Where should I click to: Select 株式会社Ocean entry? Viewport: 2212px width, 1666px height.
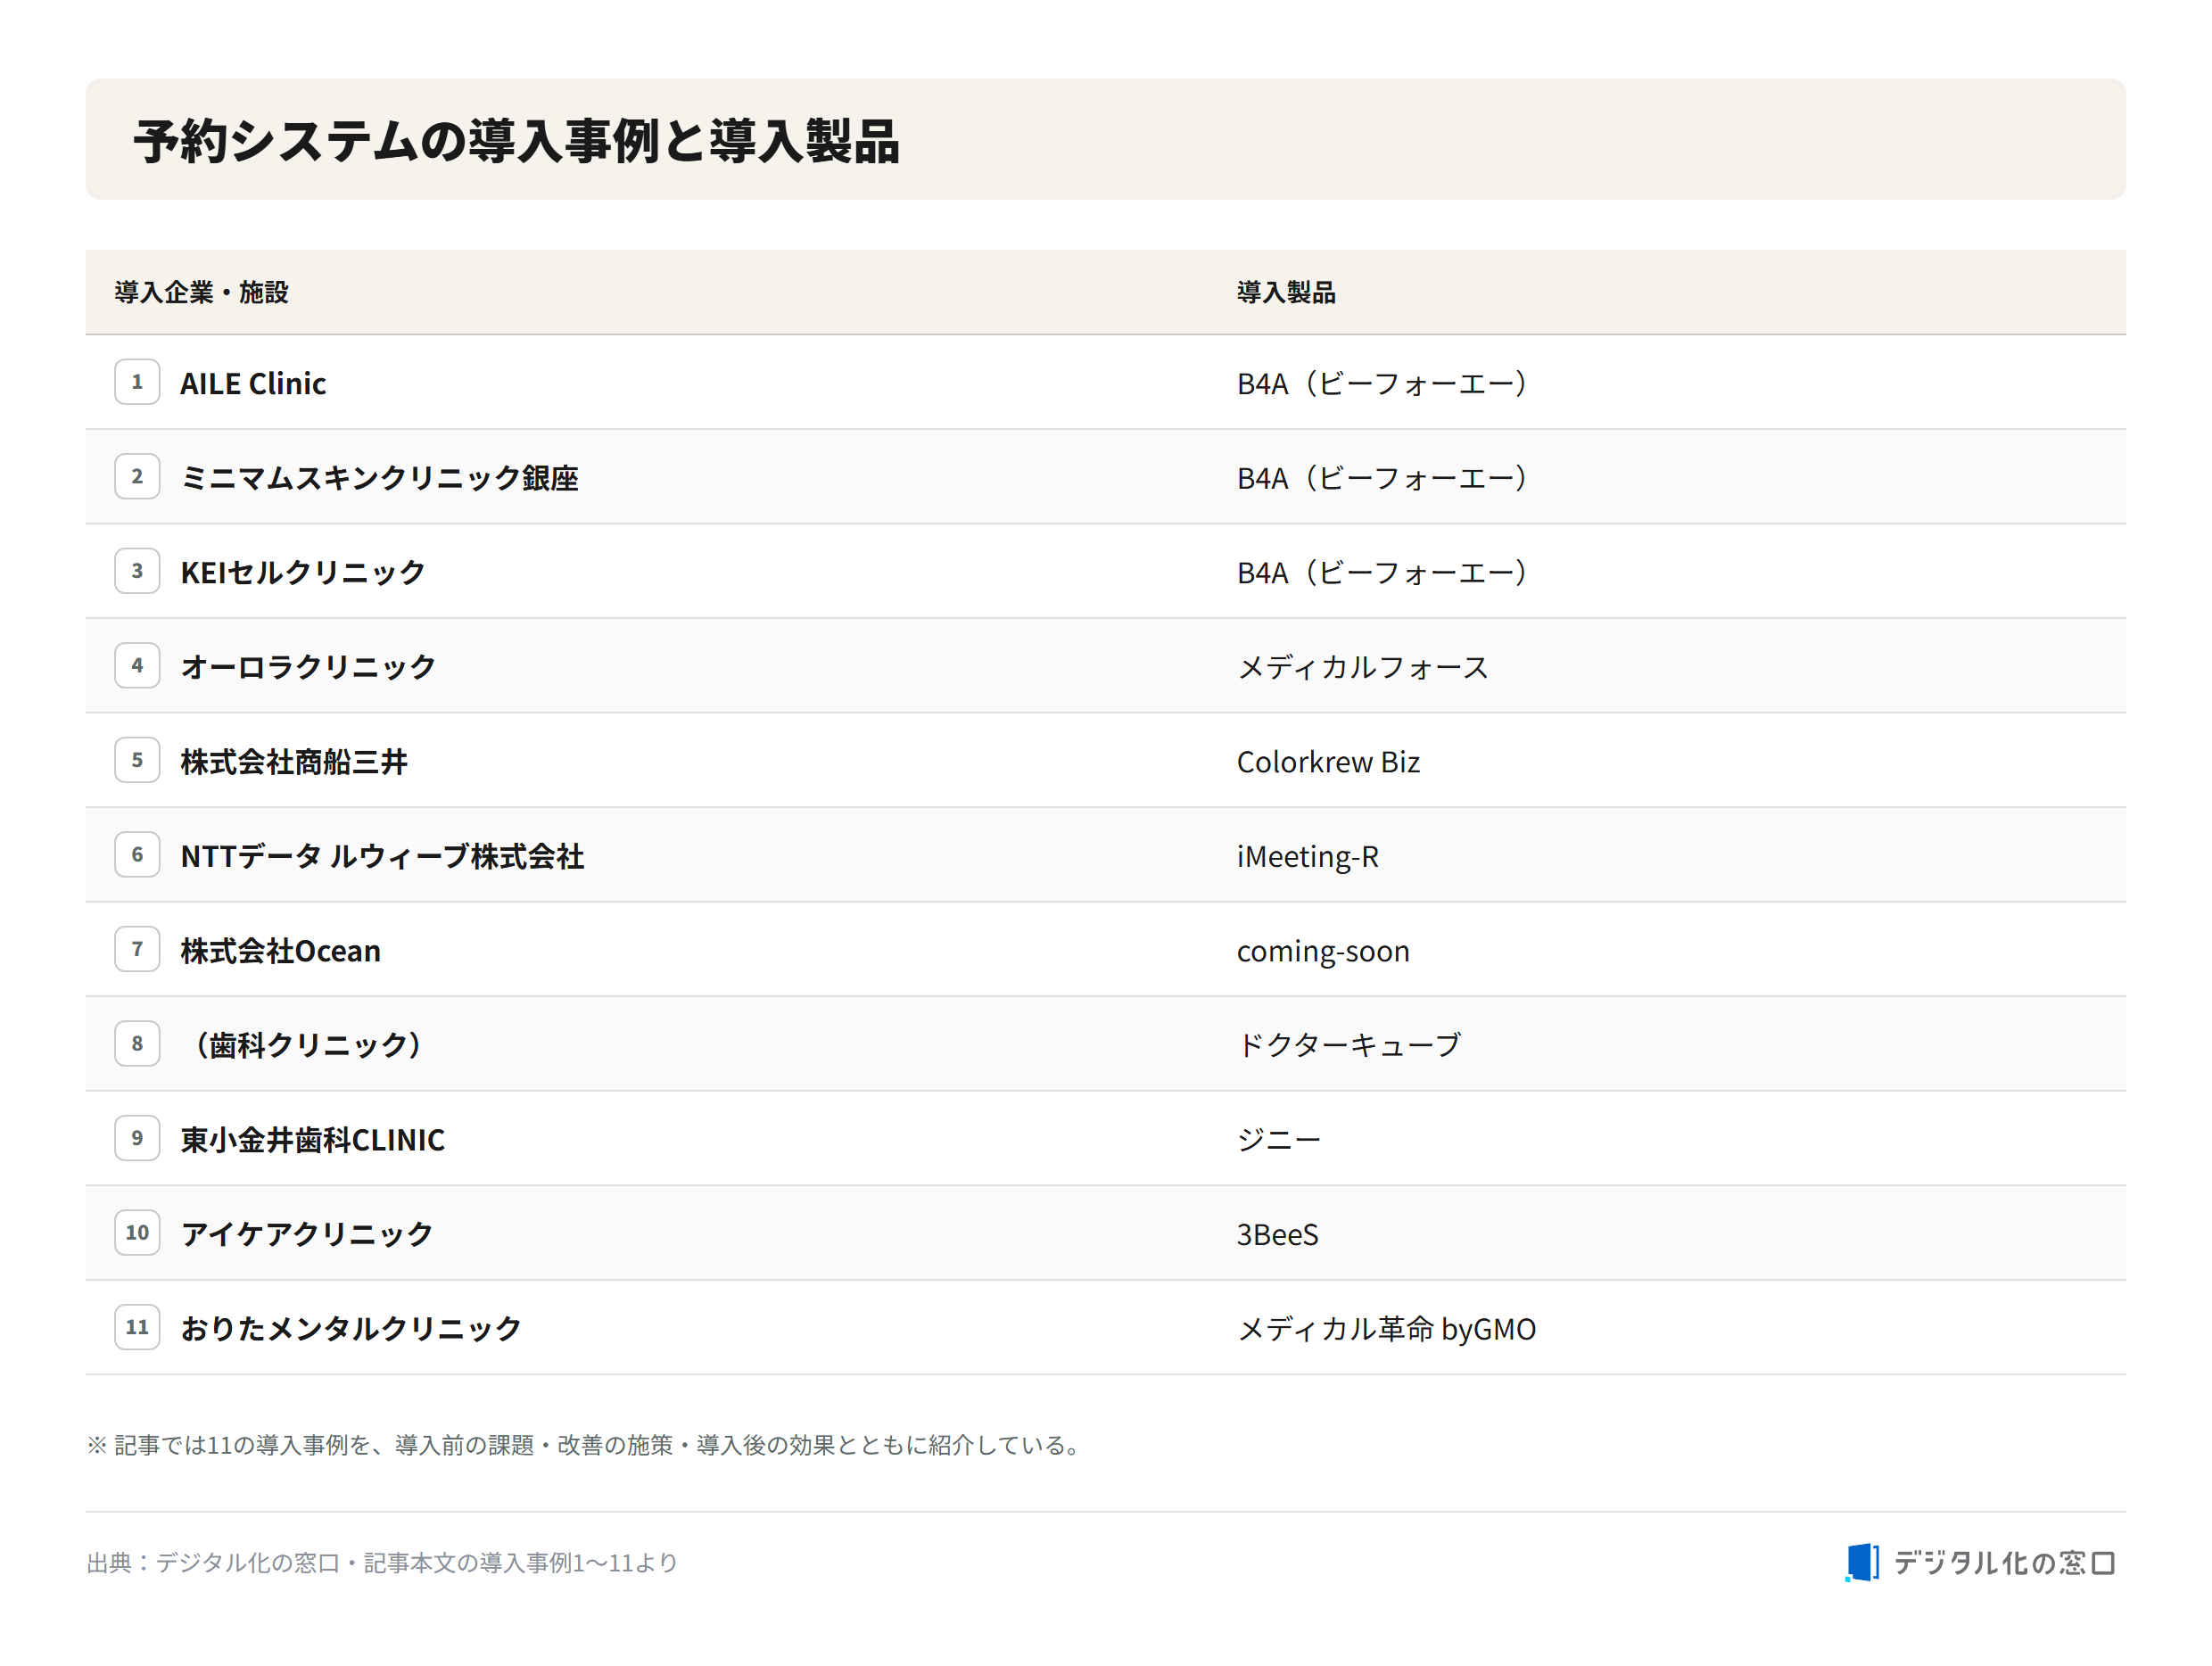pyautogui.click(x=280, y=950)
